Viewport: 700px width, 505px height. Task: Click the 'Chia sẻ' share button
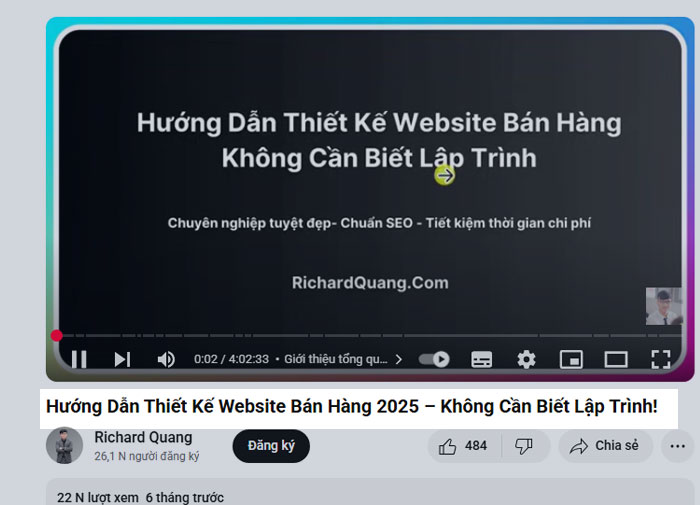(605, 446)
